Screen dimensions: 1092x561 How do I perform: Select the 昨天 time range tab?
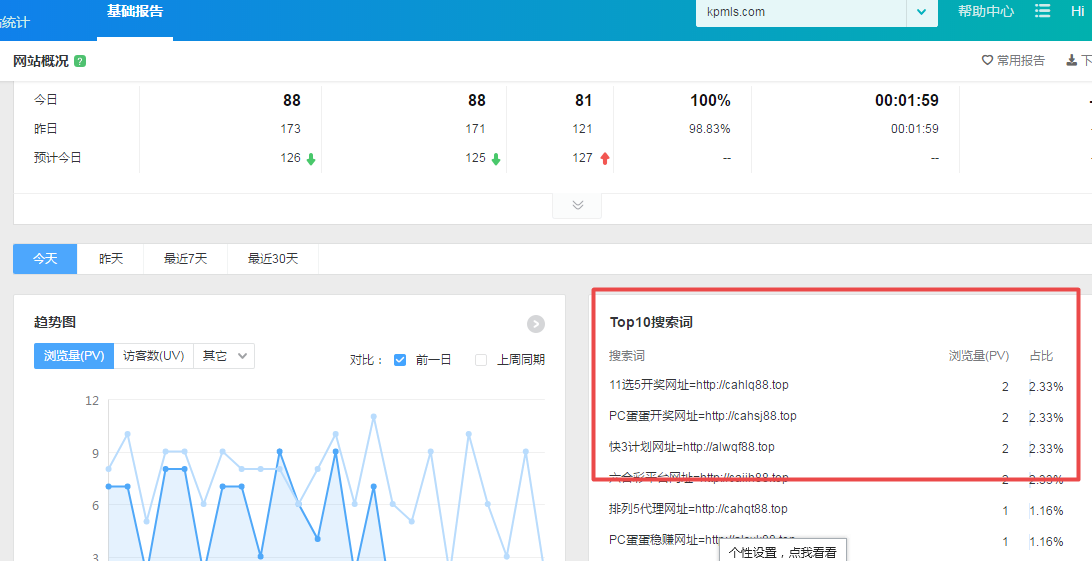coord(111,259)
